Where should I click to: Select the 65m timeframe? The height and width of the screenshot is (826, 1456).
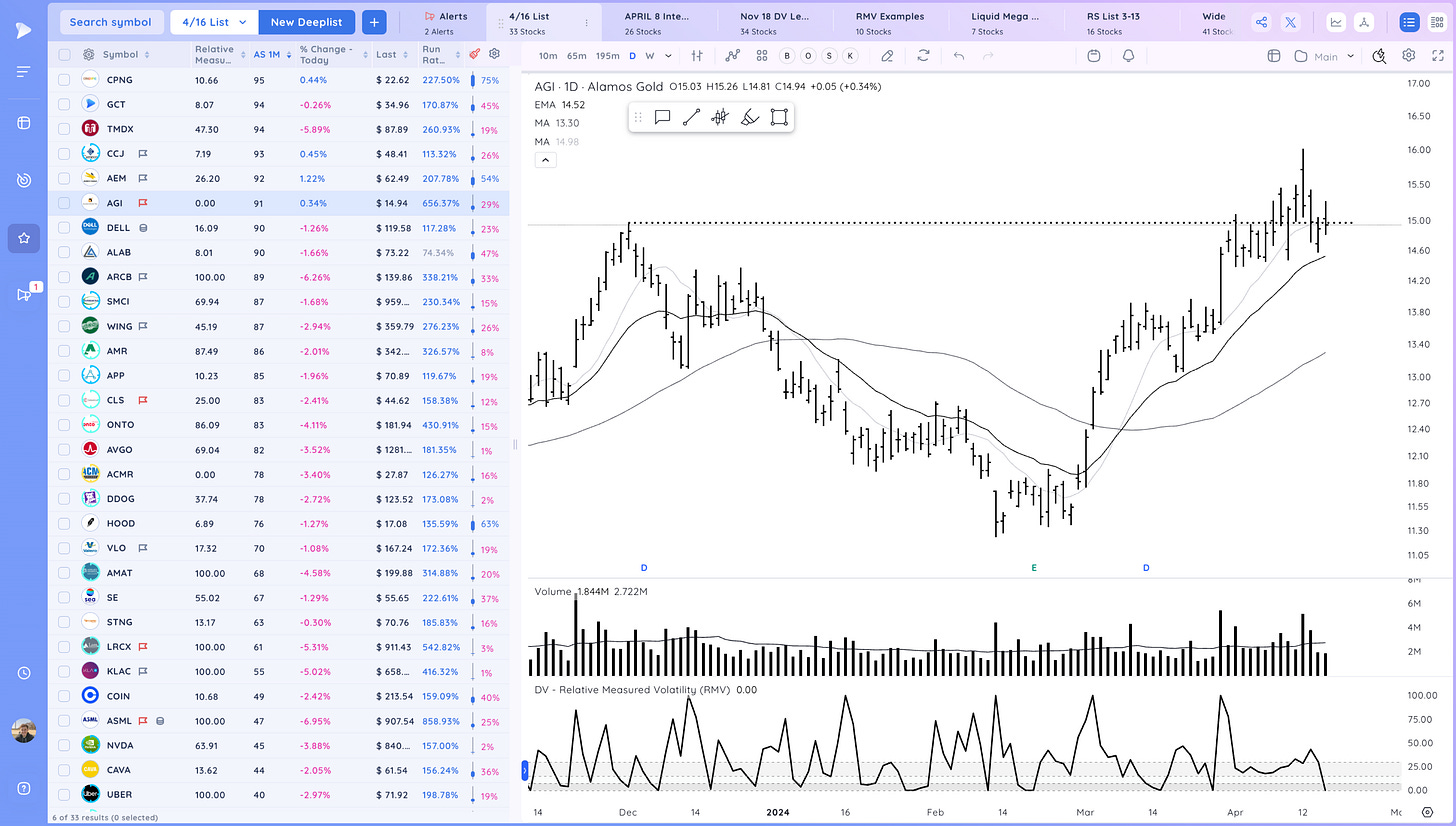pyautogui.click(x=576, y=56)
